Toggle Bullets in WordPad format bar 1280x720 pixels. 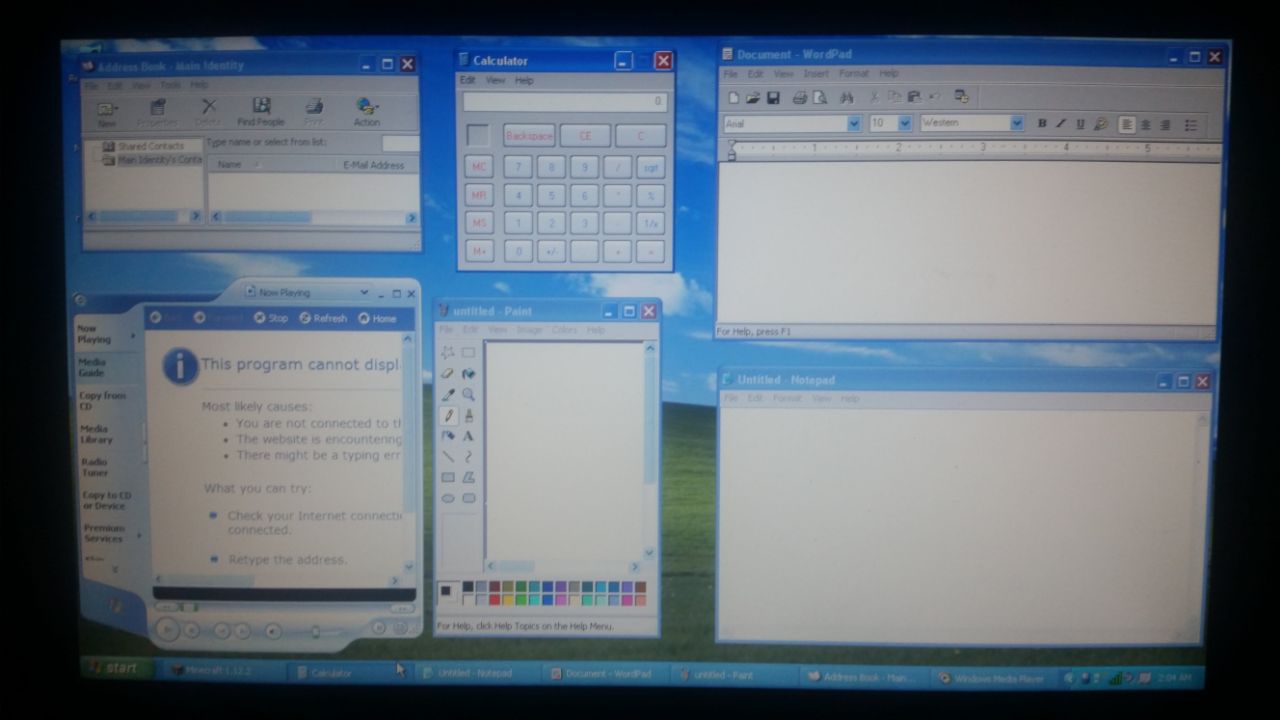(x=1191, y=124)
